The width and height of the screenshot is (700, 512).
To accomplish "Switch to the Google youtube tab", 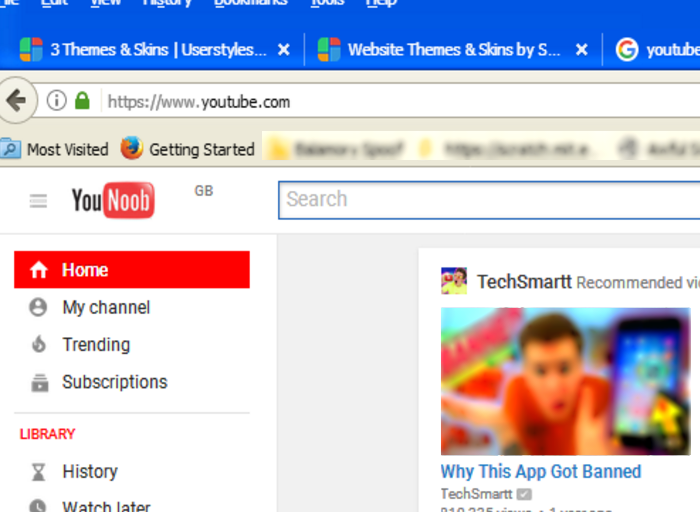I will 660,49.
